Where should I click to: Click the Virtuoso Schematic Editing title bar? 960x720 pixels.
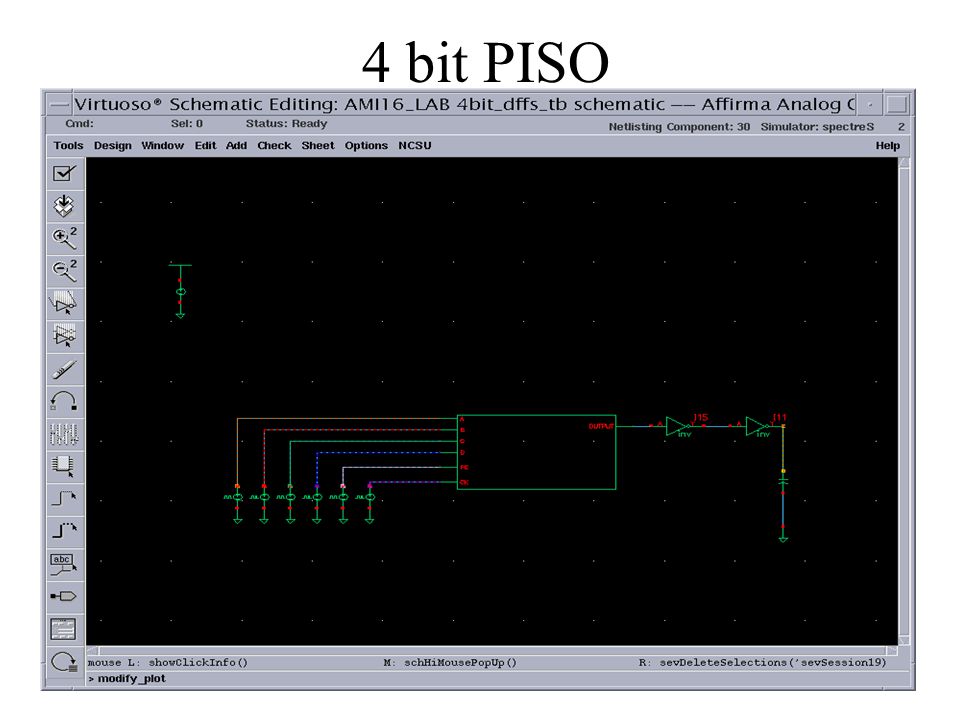[465, 105]
